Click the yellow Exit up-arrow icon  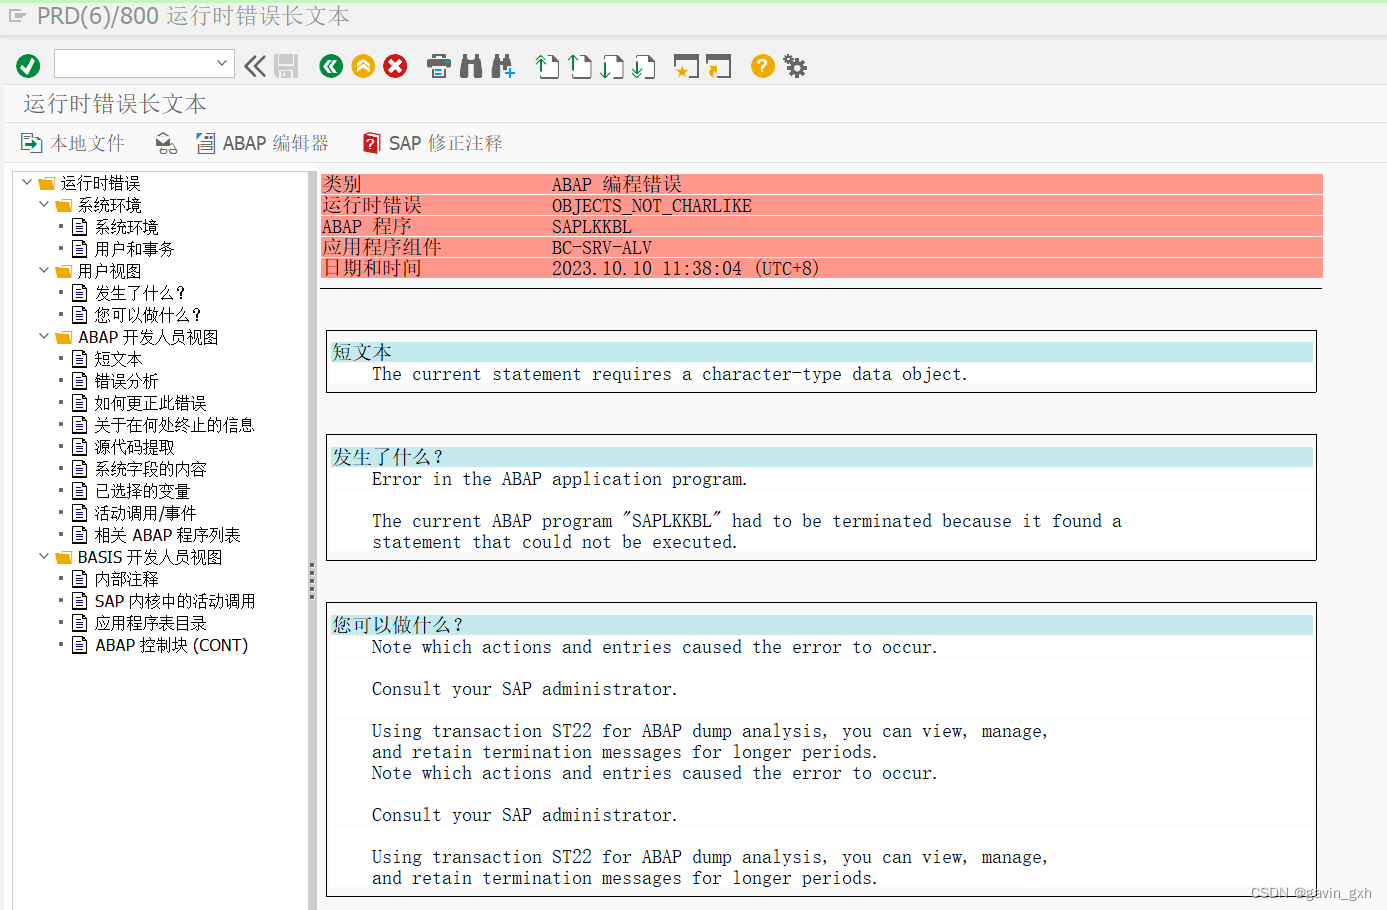coord(363,66)
